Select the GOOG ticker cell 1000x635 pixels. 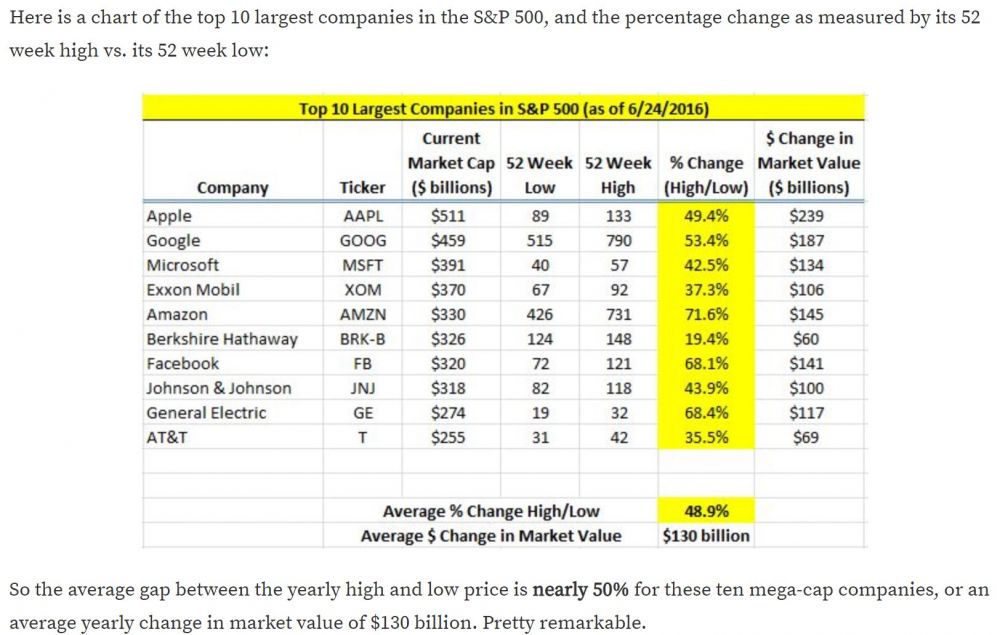[362, 241]
